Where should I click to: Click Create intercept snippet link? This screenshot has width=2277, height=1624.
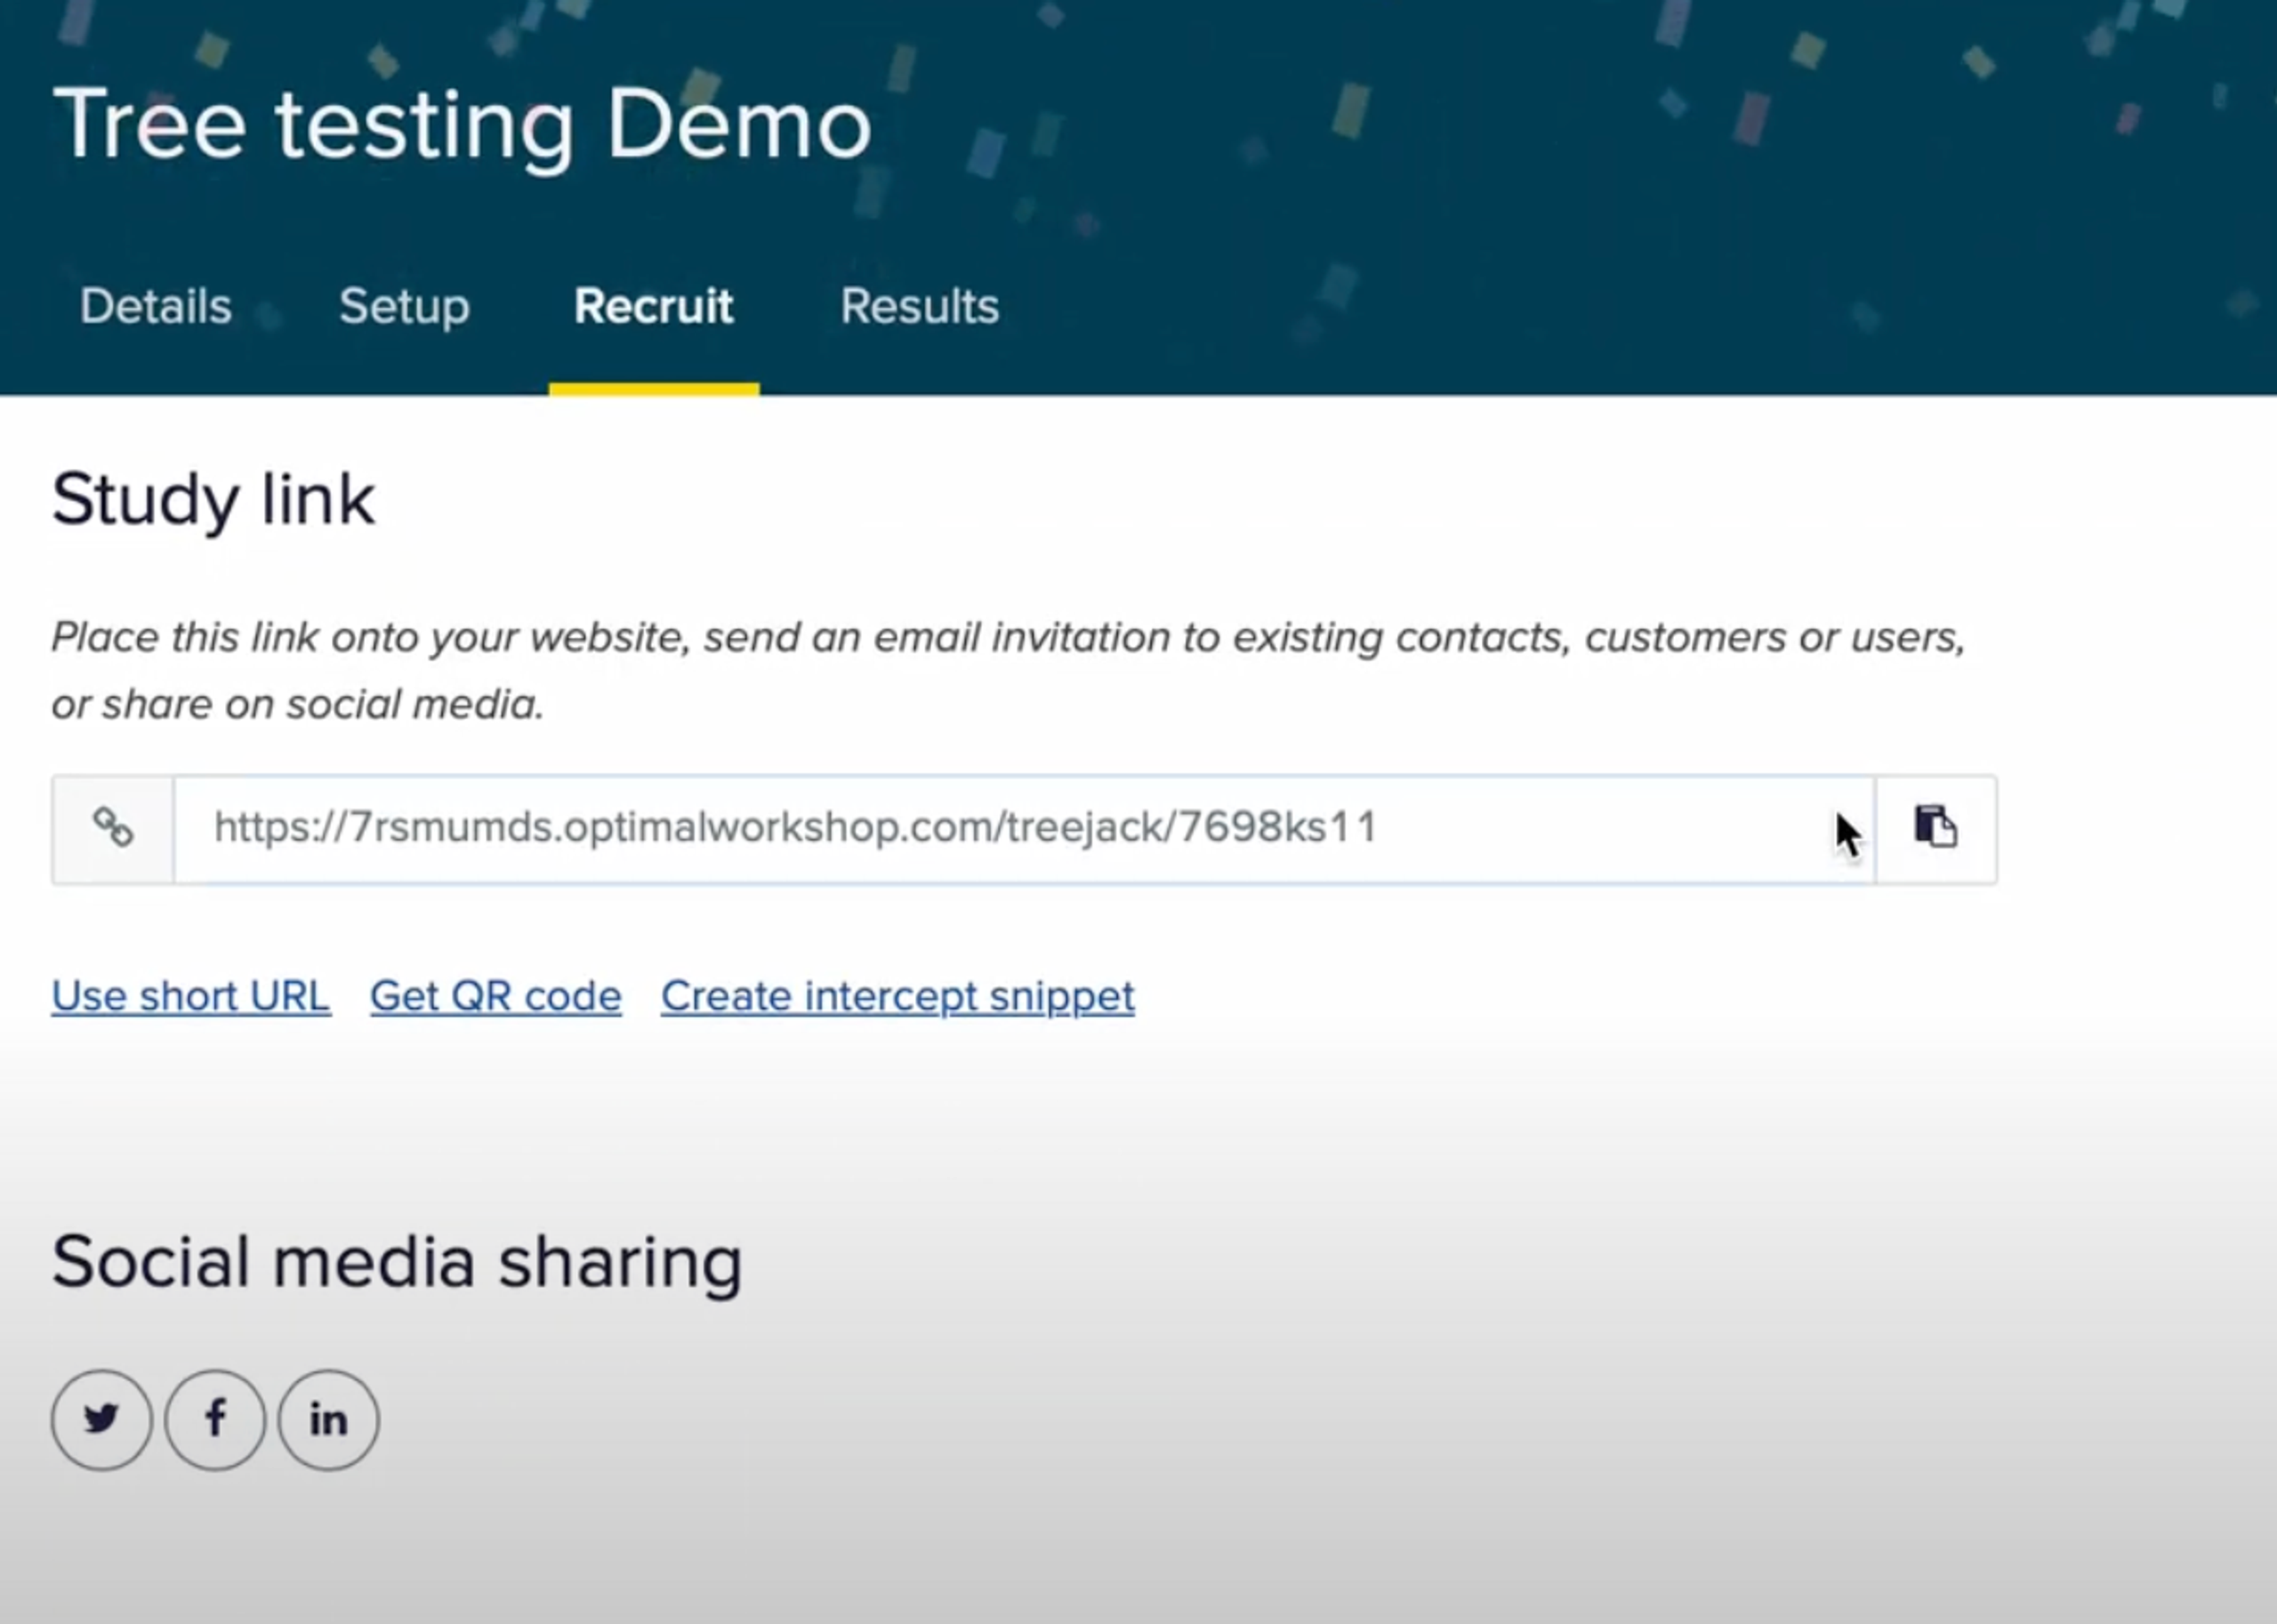tap(897, 996)
